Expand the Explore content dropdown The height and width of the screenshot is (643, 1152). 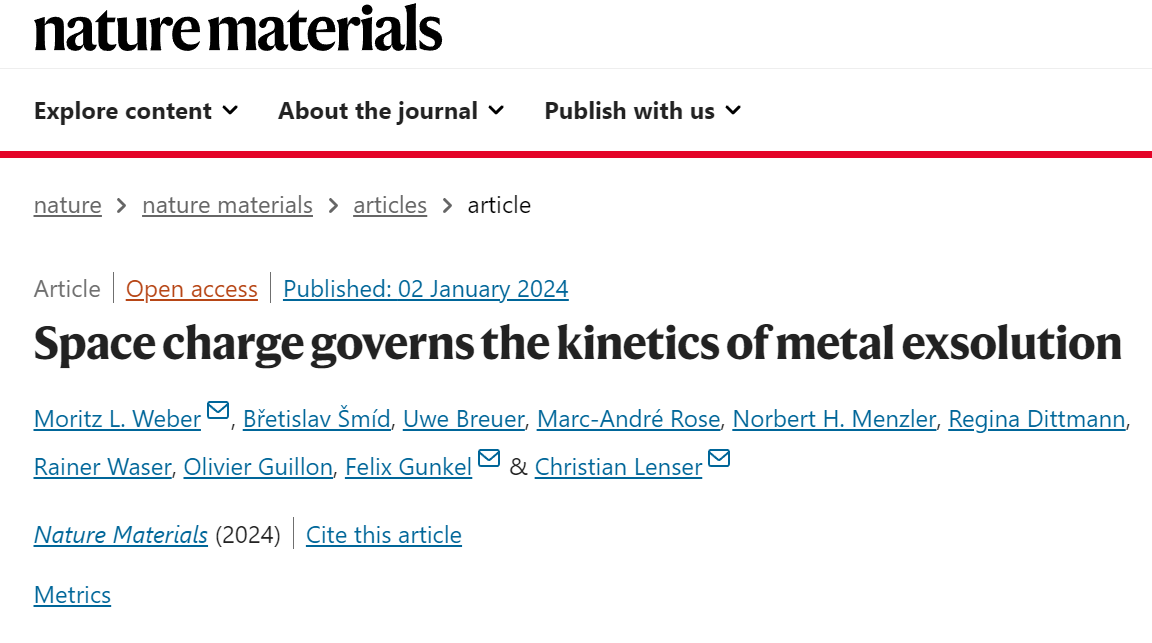[x=136, y=111]
